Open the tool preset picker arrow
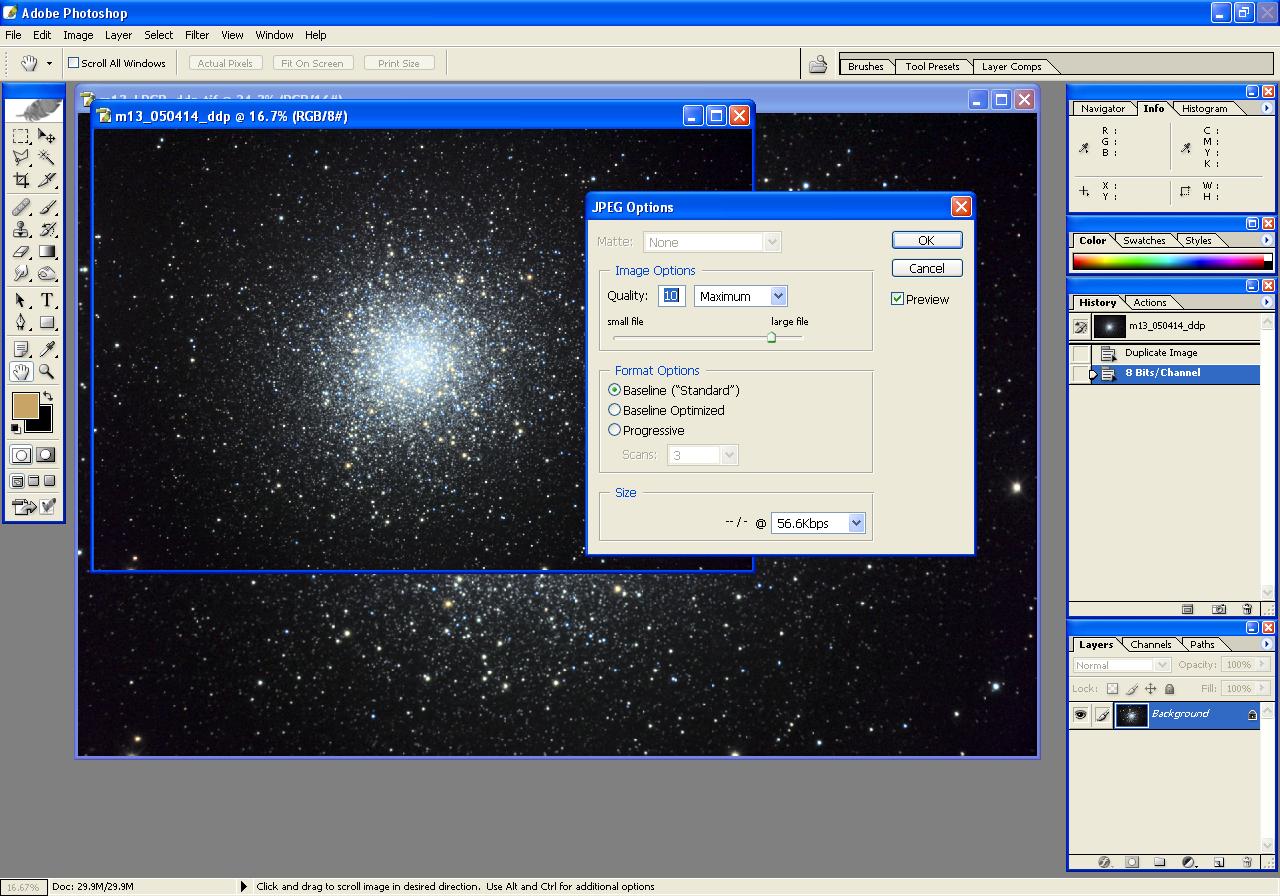The height and width of the screenshot is (896, 1280). coord(49,64)
